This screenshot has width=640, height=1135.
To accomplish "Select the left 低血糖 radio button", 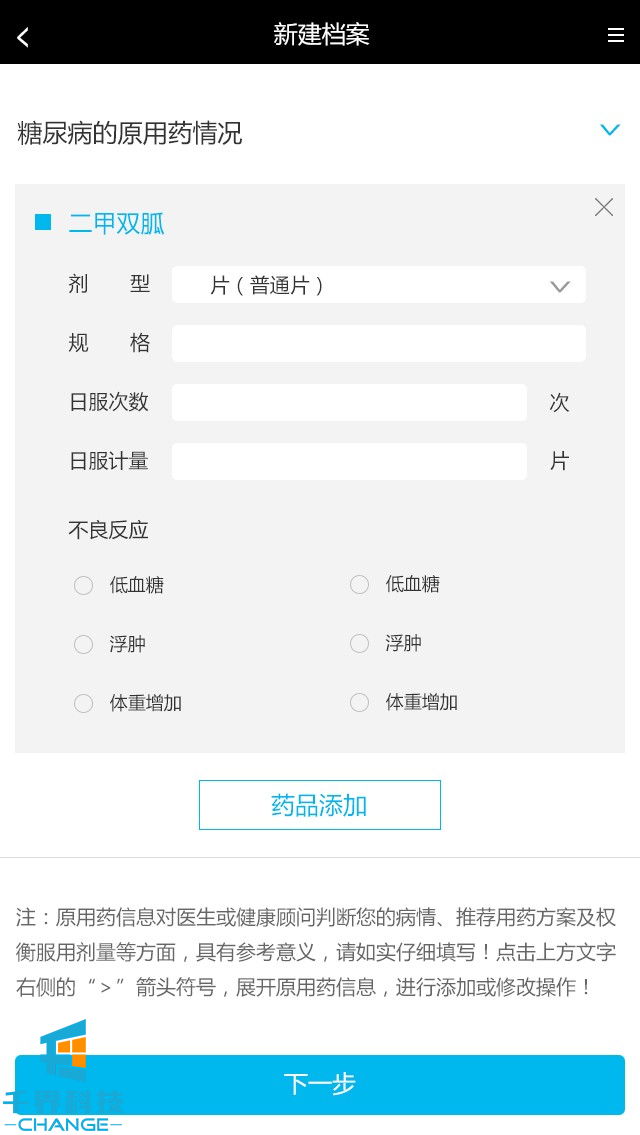I will 84,585.
